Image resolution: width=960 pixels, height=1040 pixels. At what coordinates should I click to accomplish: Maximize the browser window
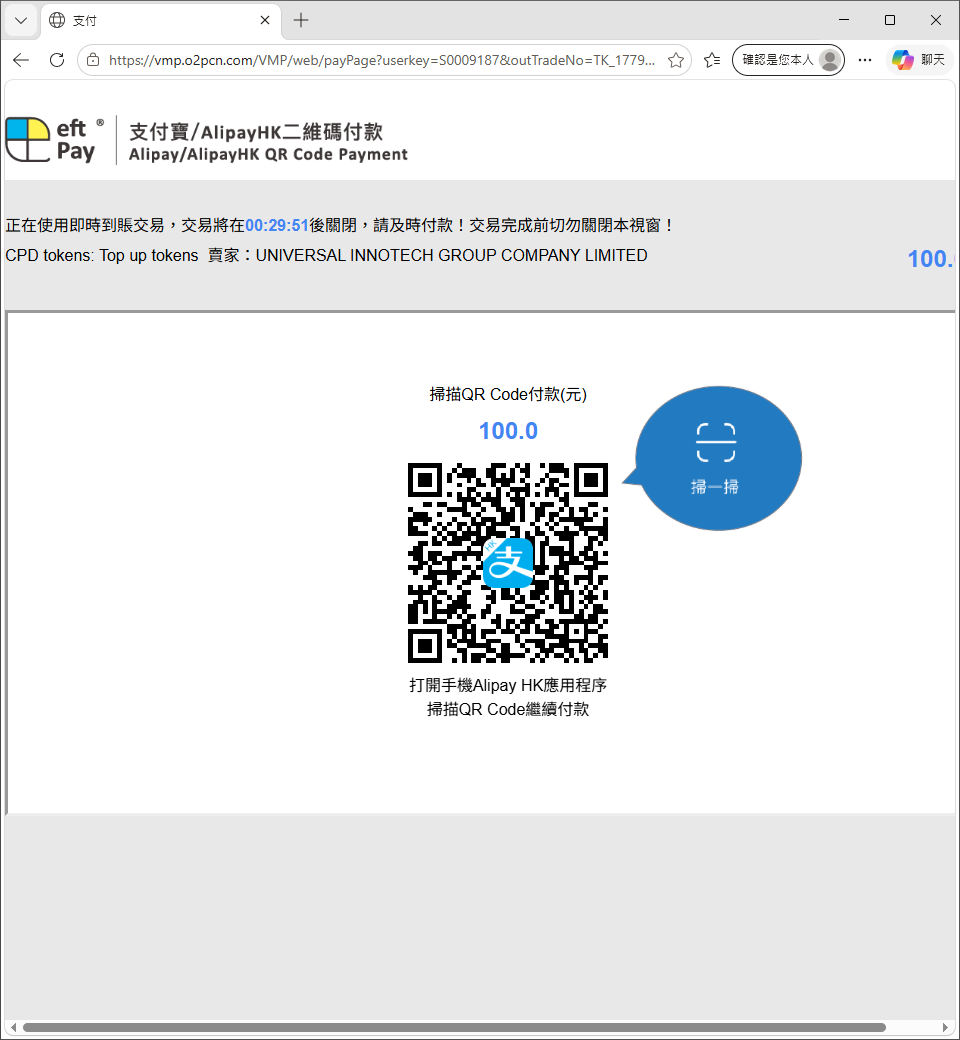tap(890, 21)
